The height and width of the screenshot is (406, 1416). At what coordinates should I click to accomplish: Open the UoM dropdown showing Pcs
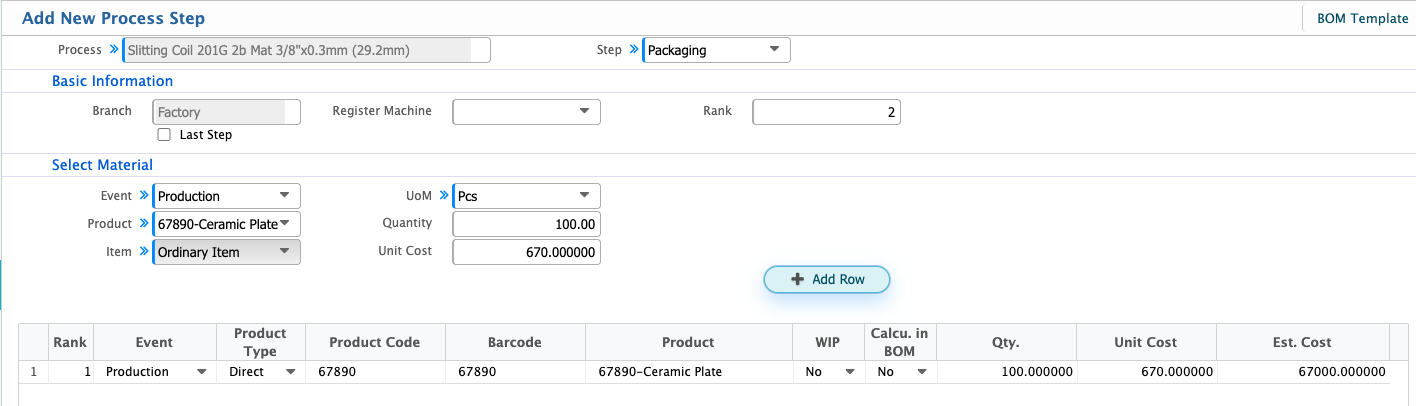[527, 196]
